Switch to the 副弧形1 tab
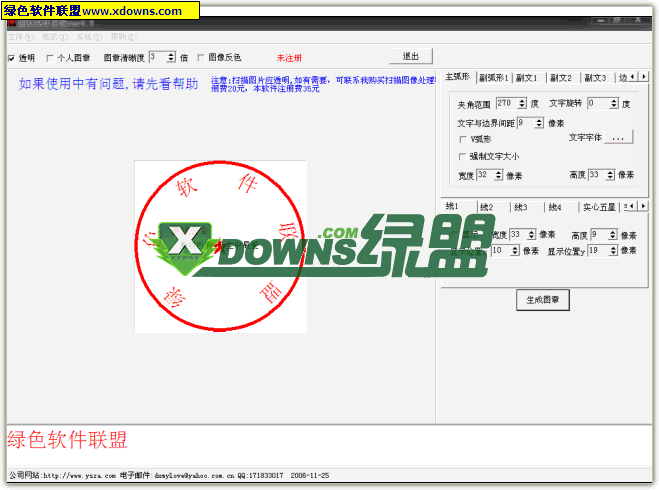Screen dimensions: 659x490 [x=494, y=78]
